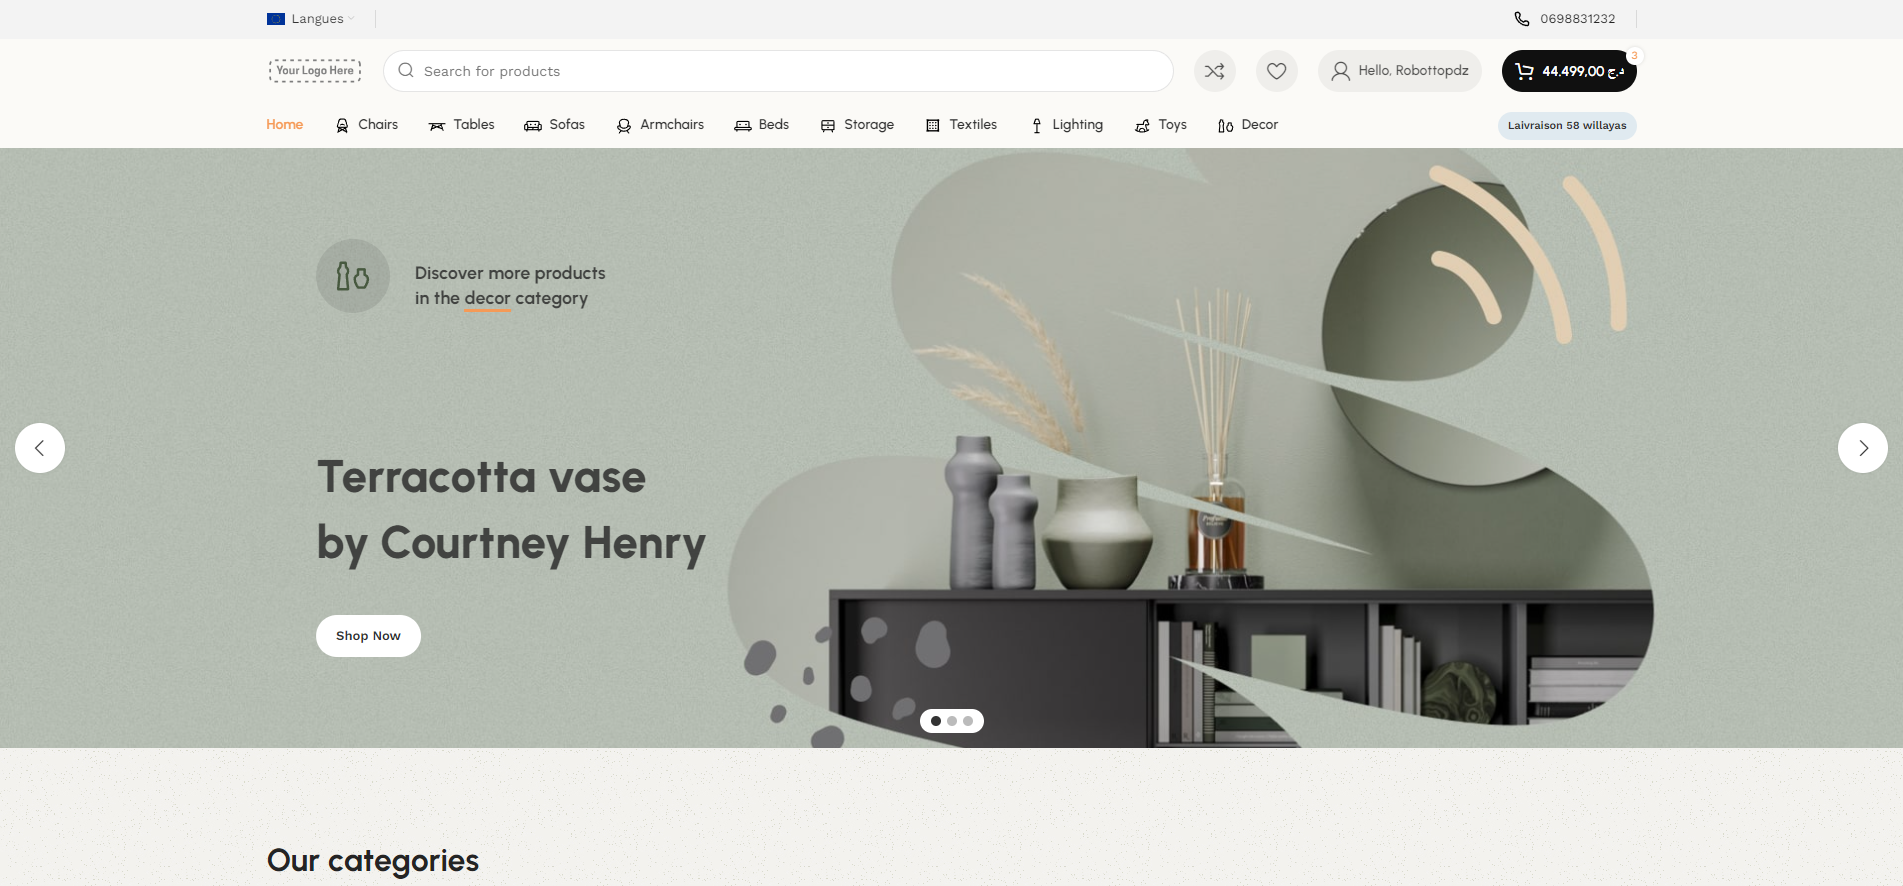Select the first carousel dot indicator
The width and height of the screenshot is (1903, 886).
[936, 721]
